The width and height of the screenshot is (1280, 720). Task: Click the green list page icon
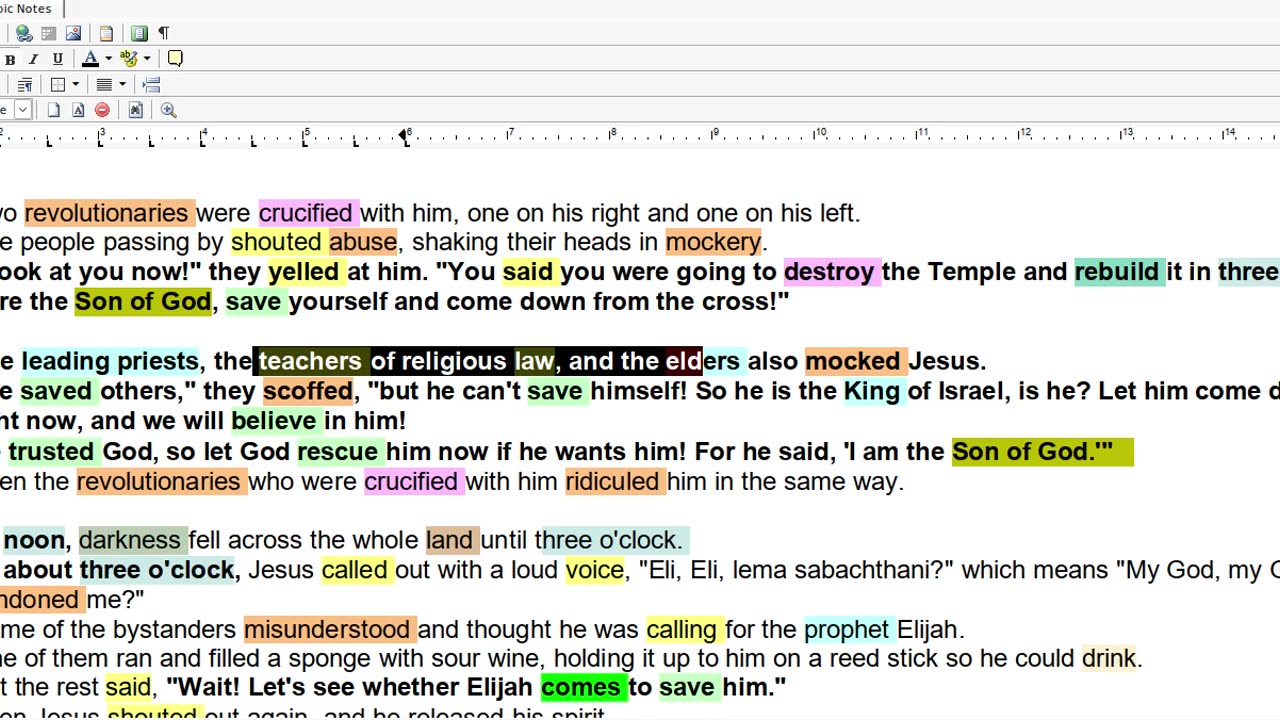pyautogui.click(x=139, y=33)
